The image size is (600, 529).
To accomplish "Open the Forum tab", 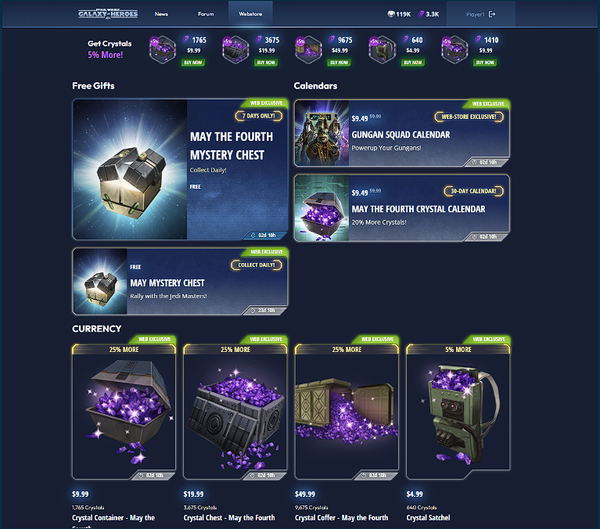I will (x=206, y=14).
